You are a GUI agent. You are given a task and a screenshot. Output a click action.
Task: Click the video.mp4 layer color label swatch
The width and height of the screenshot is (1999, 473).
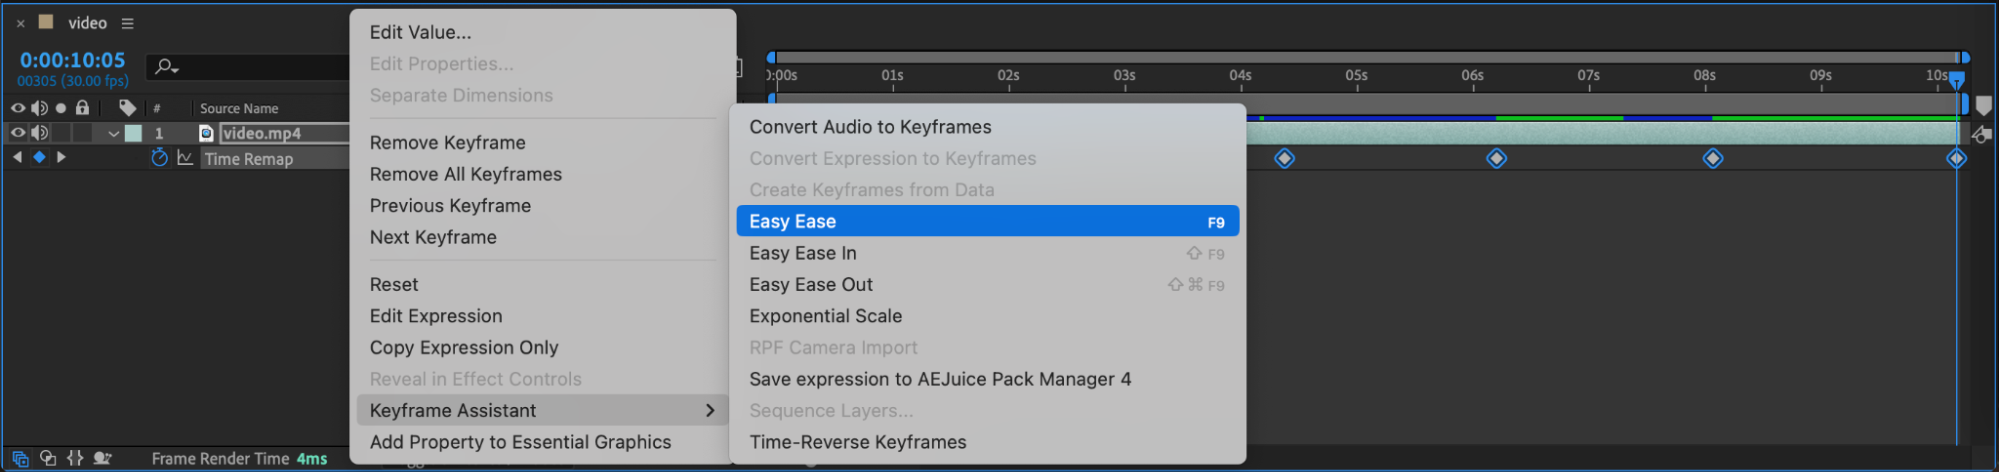click(x=133, y=133)
